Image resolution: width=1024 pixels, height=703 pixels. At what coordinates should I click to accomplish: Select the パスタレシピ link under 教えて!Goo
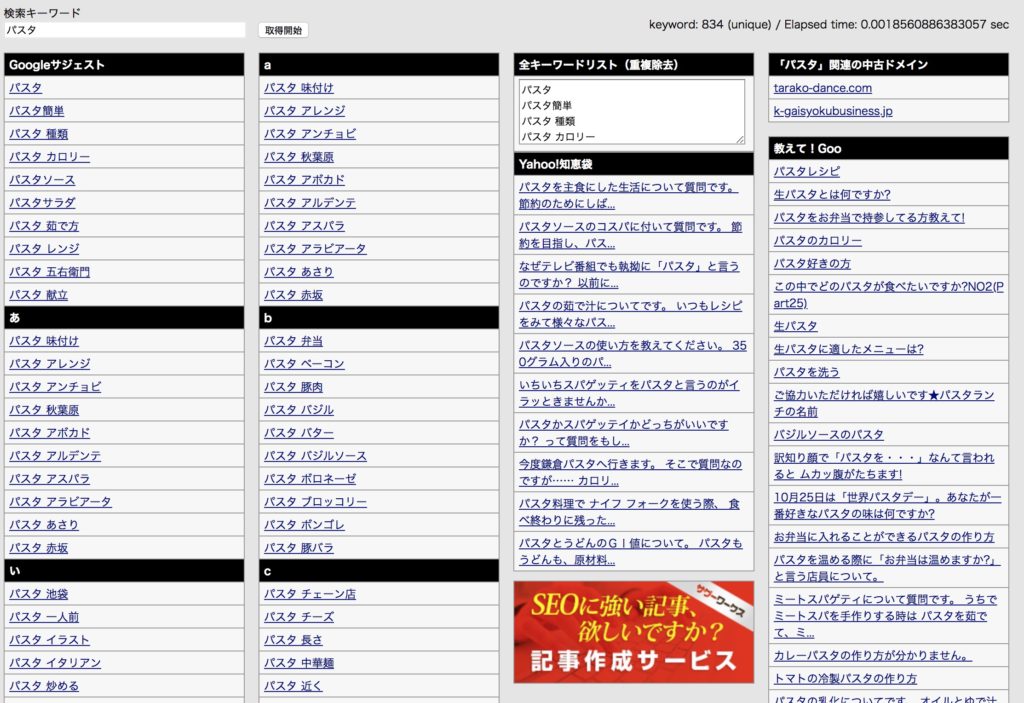[801, 171]
